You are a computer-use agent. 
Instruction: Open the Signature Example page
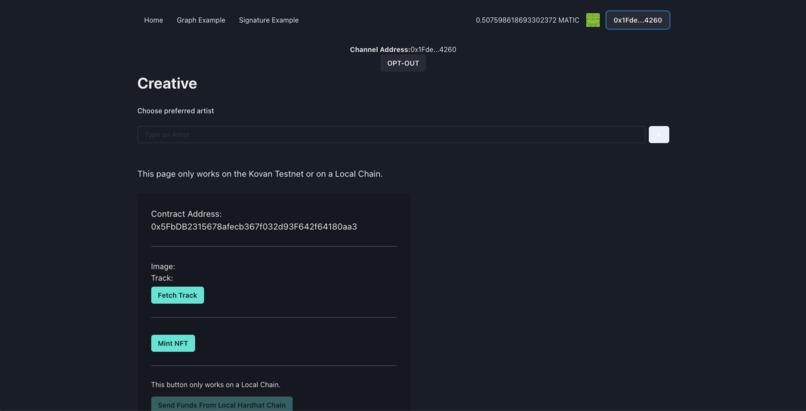tap(268, 20)
